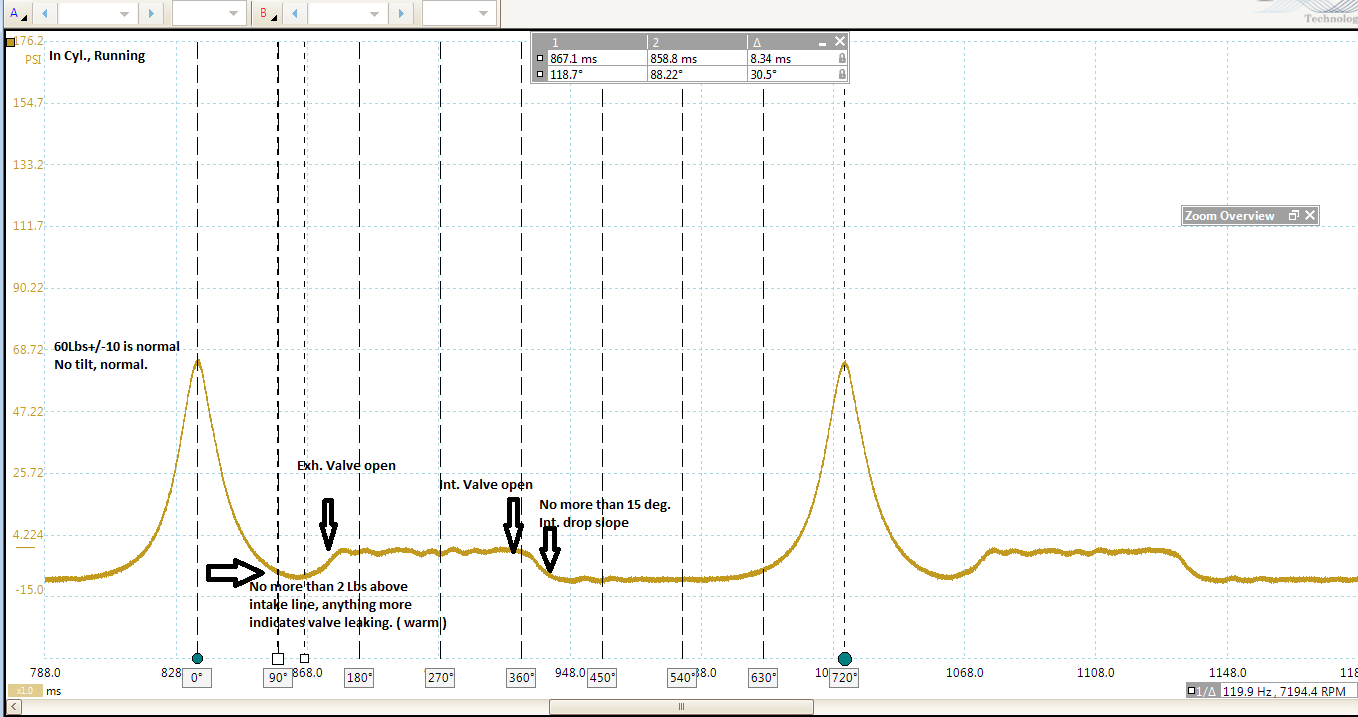Toggle lock on the ms ruler row
Screen dimensions: 1358x717
841,59
